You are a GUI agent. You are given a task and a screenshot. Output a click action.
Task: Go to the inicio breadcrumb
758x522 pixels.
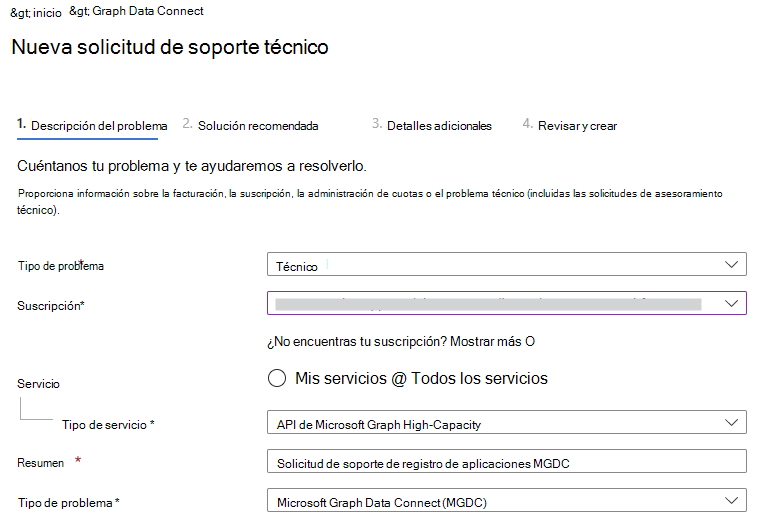tap(47, 13)
